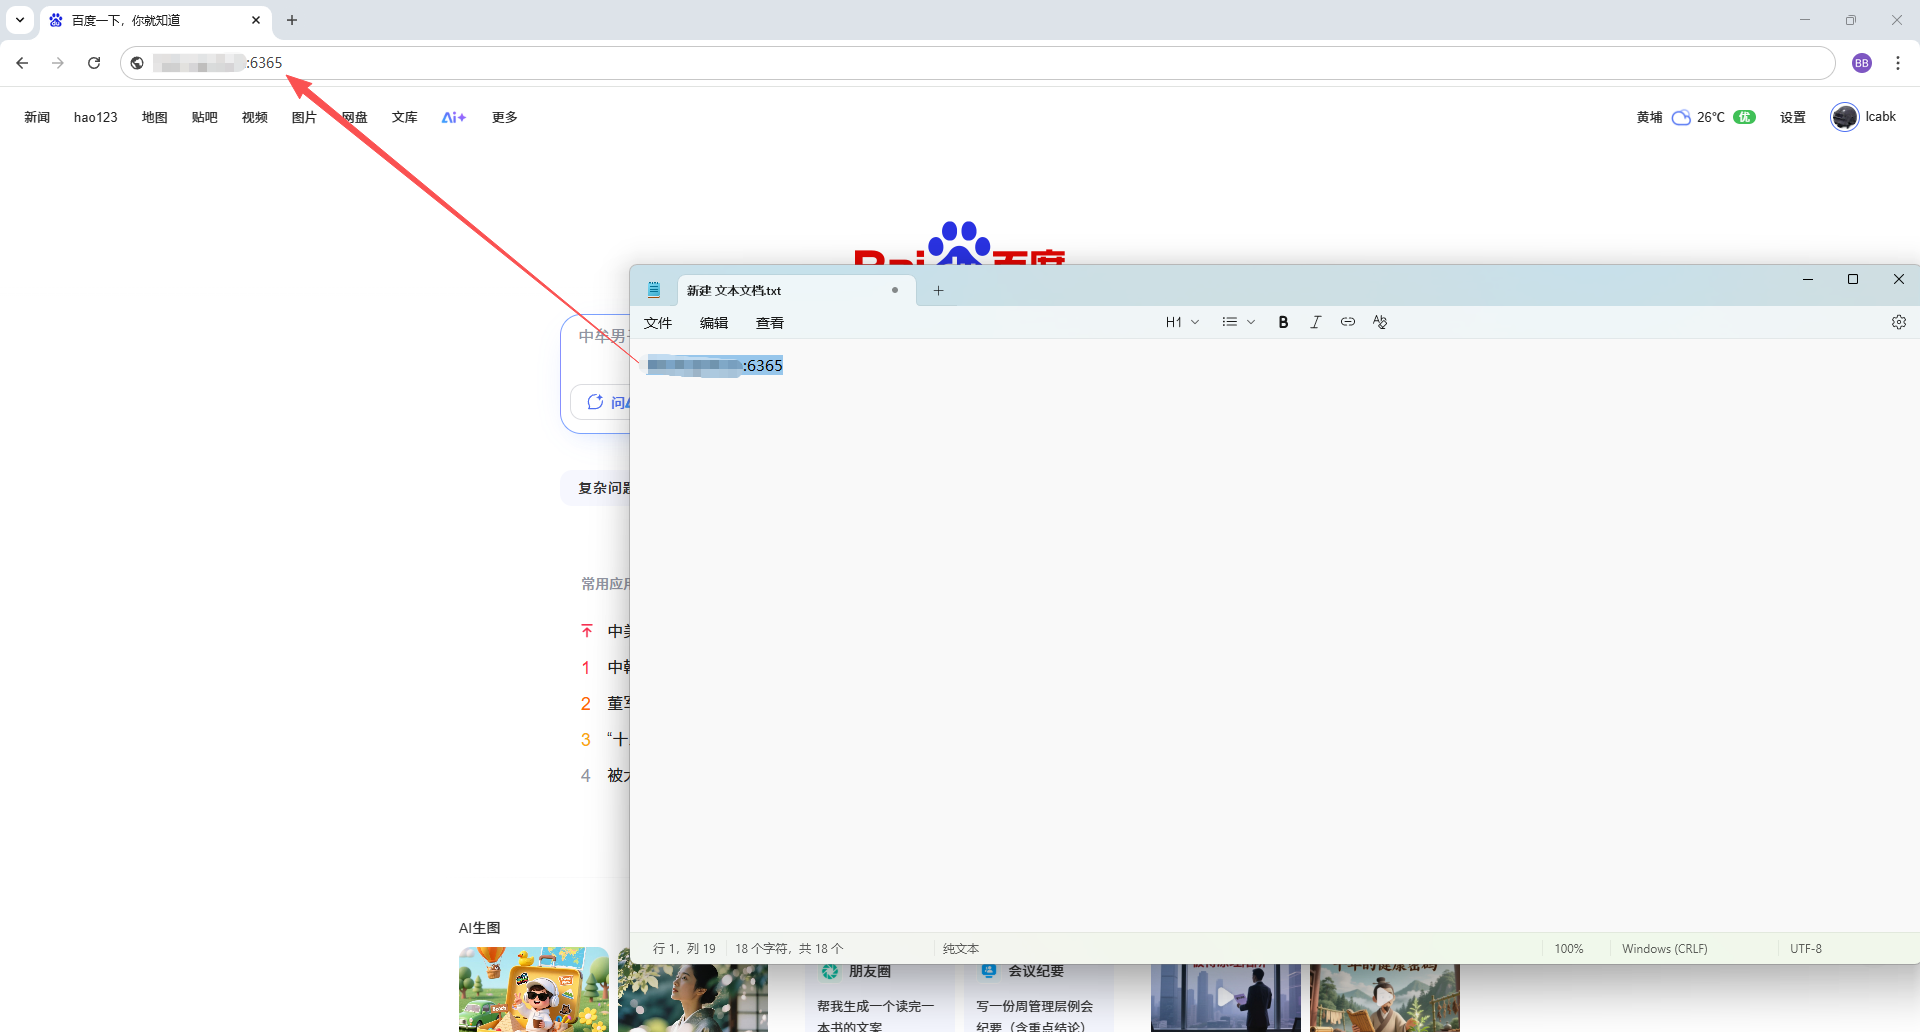Open the 查看 menu in Notepad
1920x1032 pixels.
point(770,323)
